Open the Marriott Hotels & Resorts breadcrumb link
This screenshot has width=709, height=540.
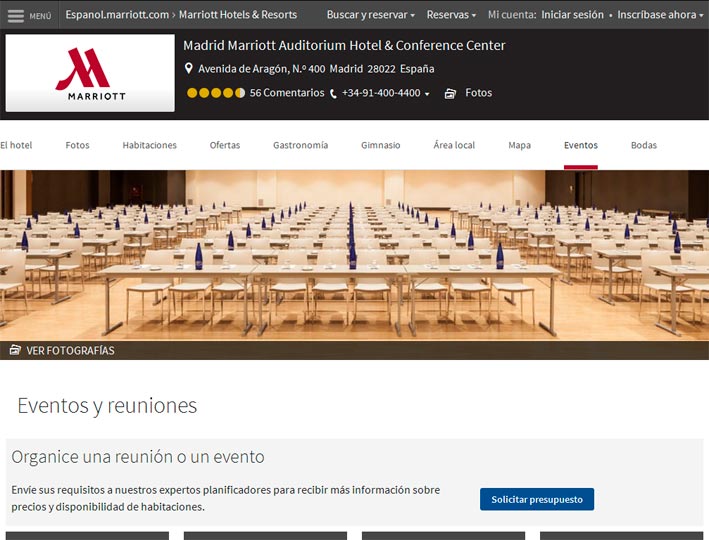(238, 15)
